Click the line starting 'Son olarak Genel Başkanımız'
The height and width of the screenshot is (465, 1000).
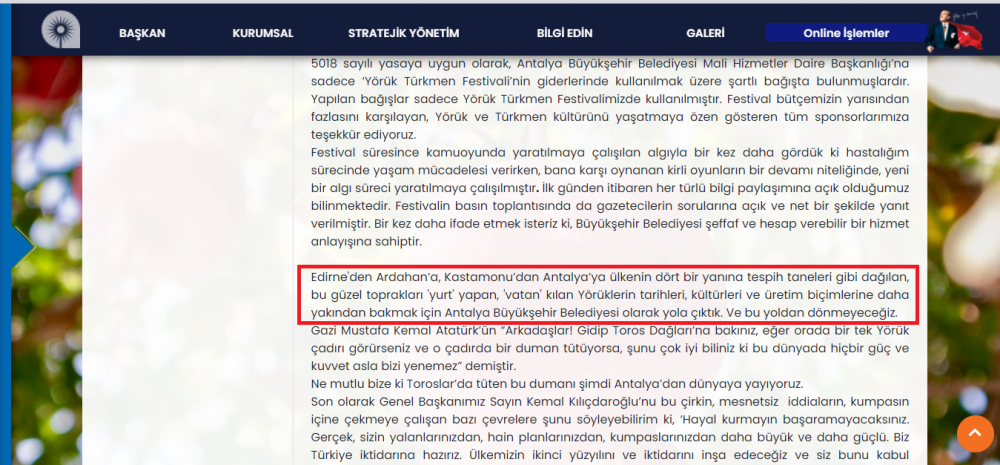(610, 402)
